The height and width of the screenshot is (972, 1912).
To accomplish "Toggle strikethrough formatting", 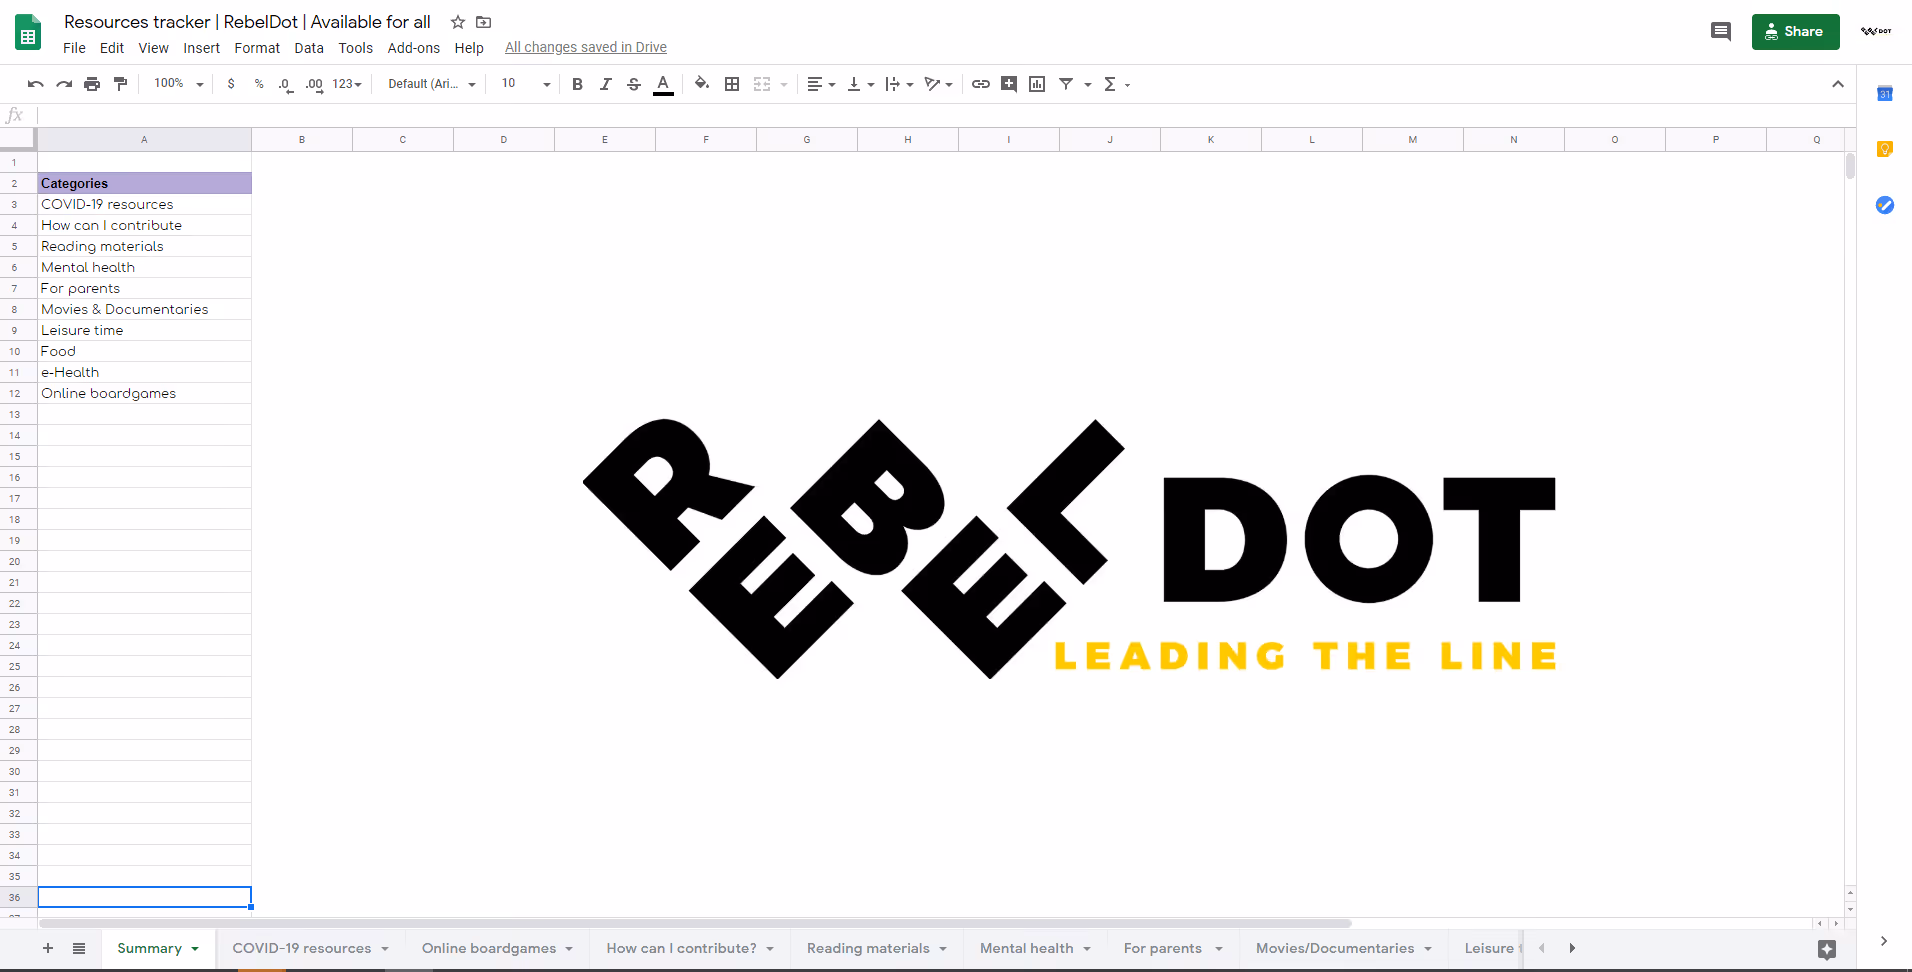I will pyautogui.click(x=634, y=84).
